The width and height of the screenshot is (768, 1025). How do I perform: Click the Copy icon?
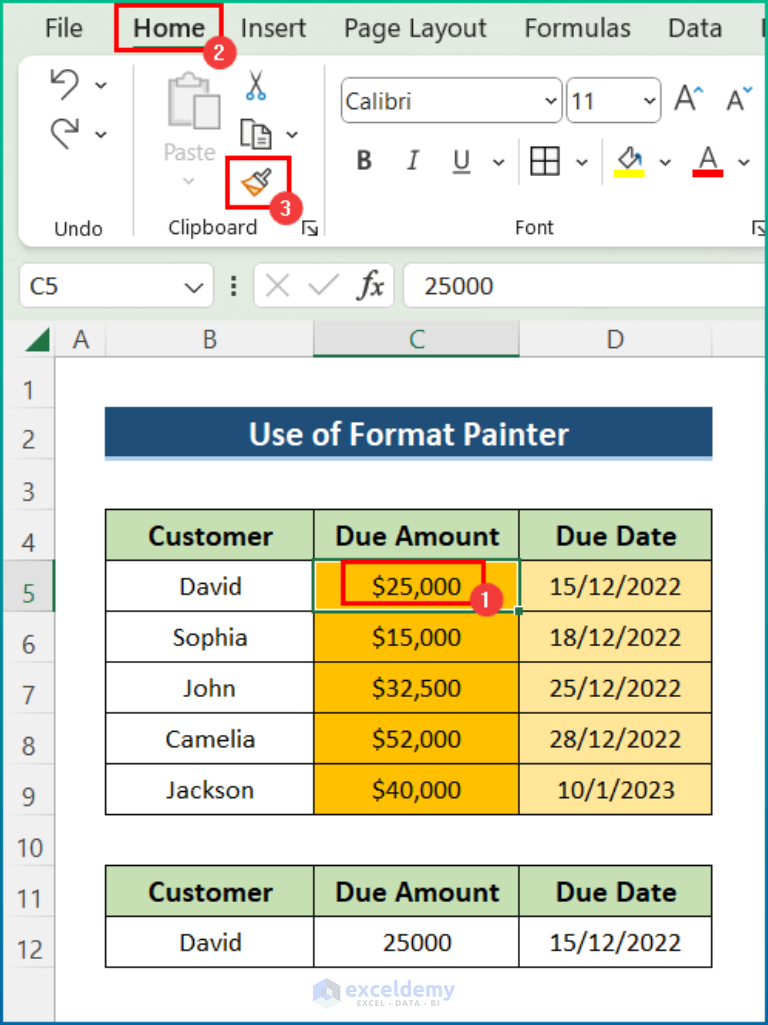256,133
